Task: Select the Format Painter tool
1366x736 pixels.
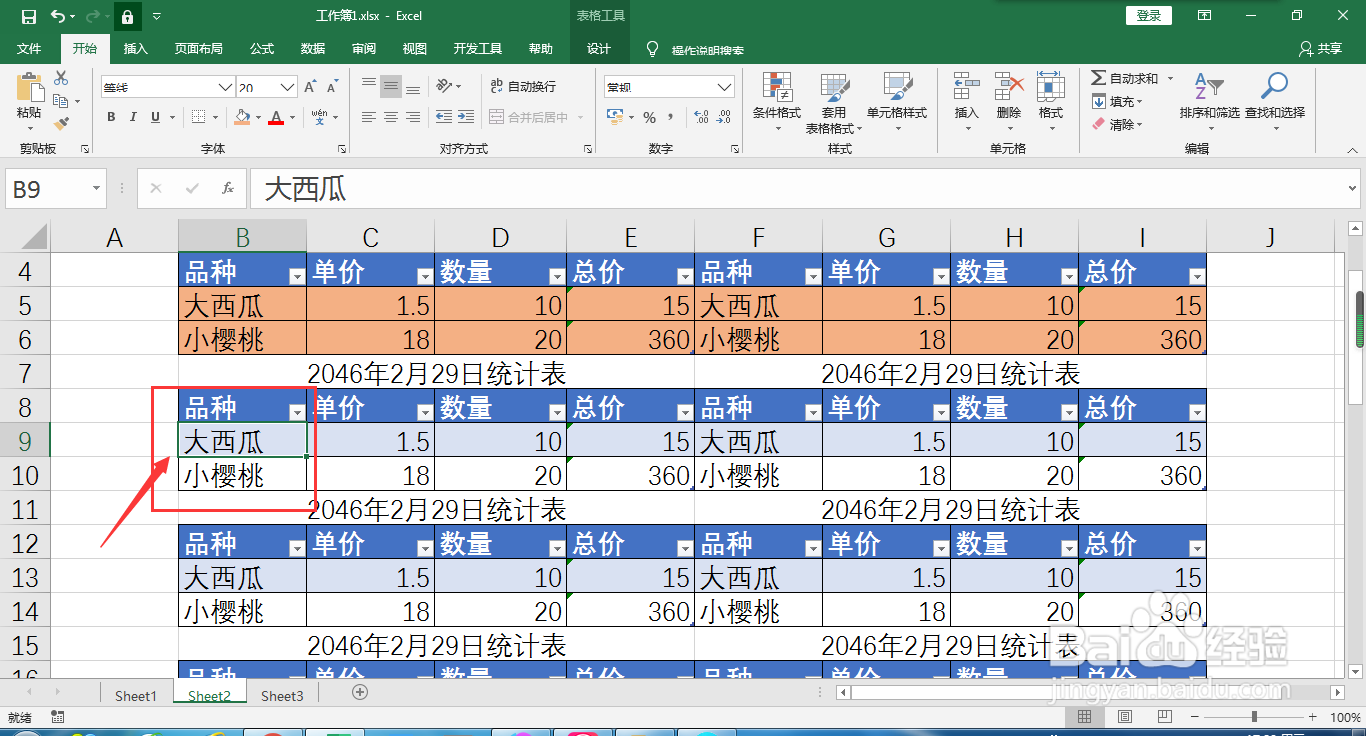Action: [60, 122]
